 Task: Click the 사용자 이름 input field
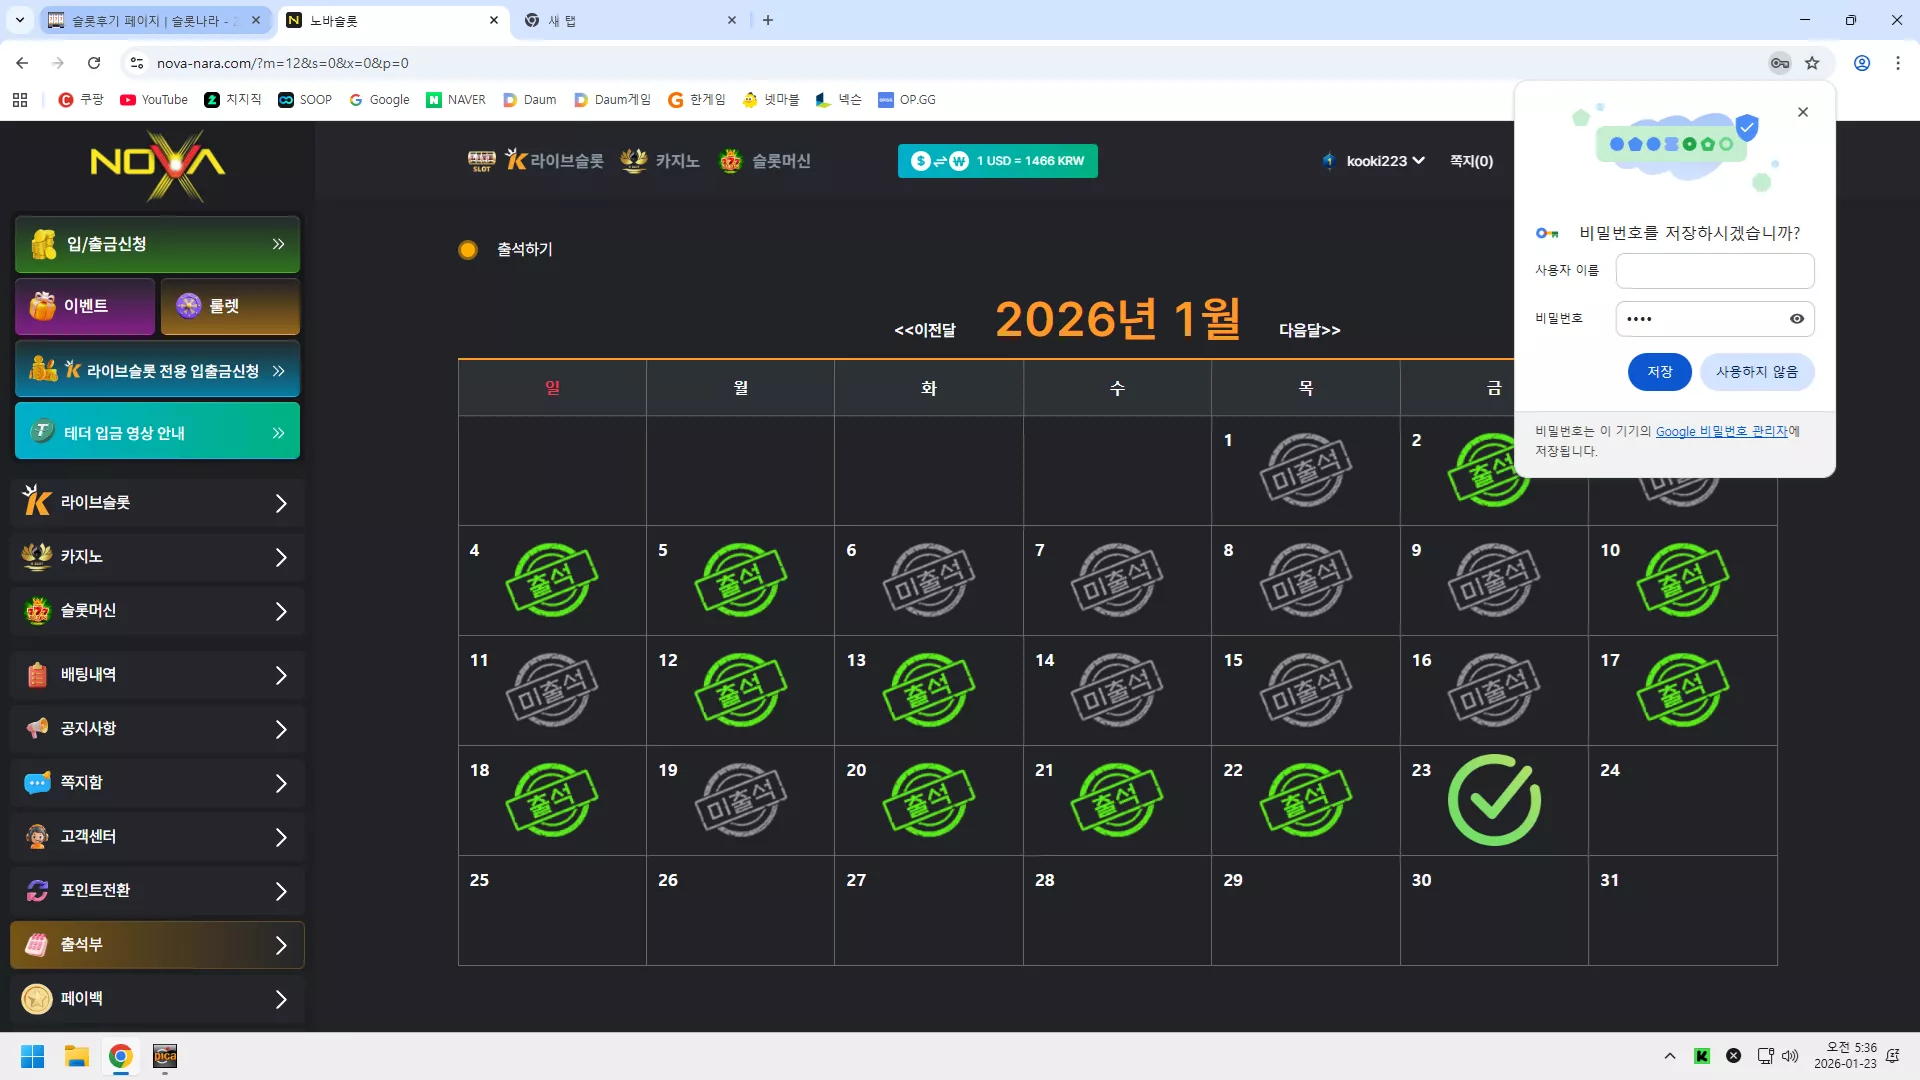[x=1715, y=271]
